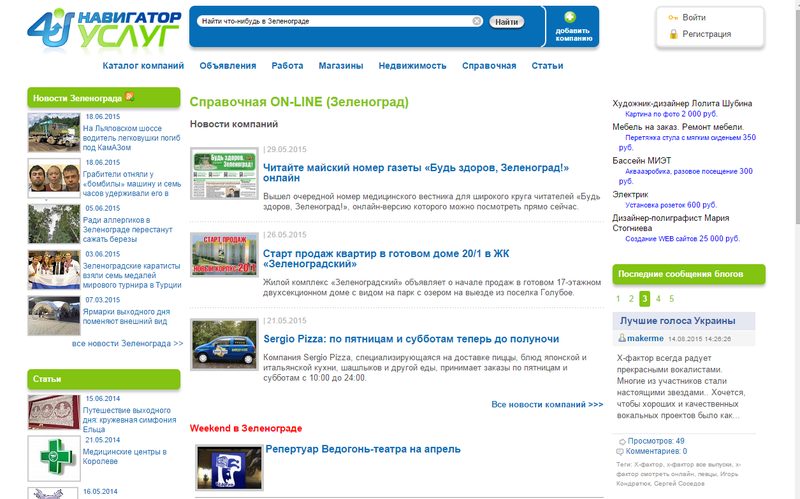Open Ради аллергиков birch news link
The image size is (800, 499).
click(x=128, y=230)
